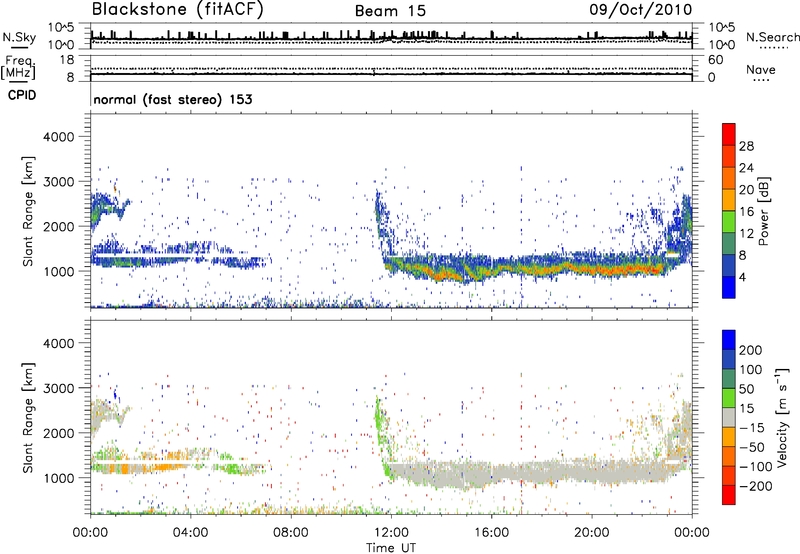800x554 pixels.
Task: Click the '08:00' time tick label
Action: pyautogui.click(x=291, y=533)
